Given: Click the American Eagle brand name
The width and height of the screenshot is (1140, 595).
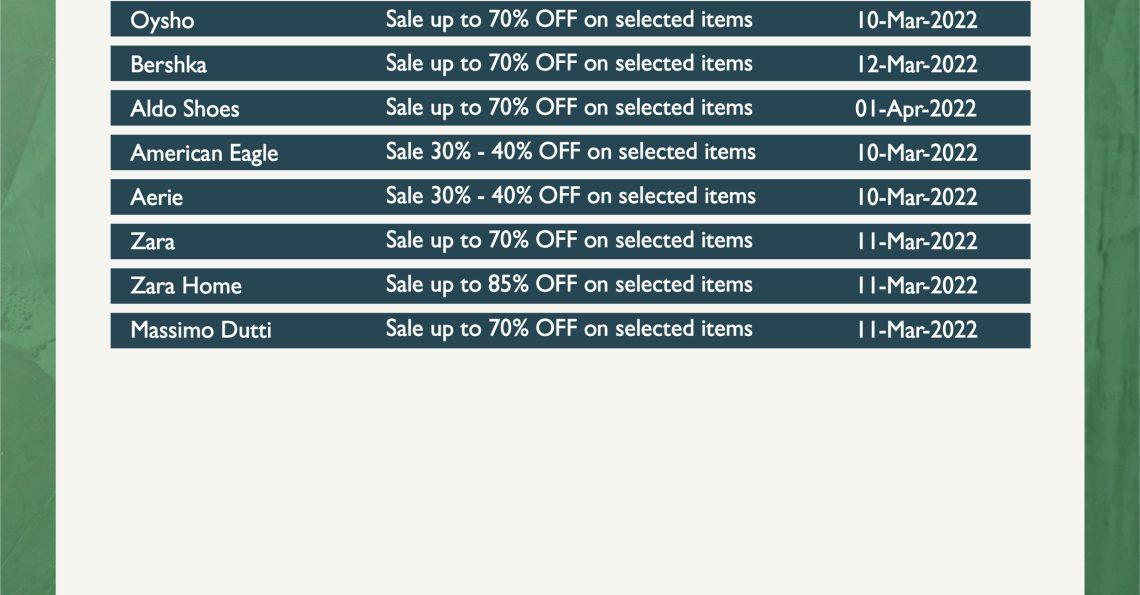Looking at the screenshot, I should [x=204, y=153].
